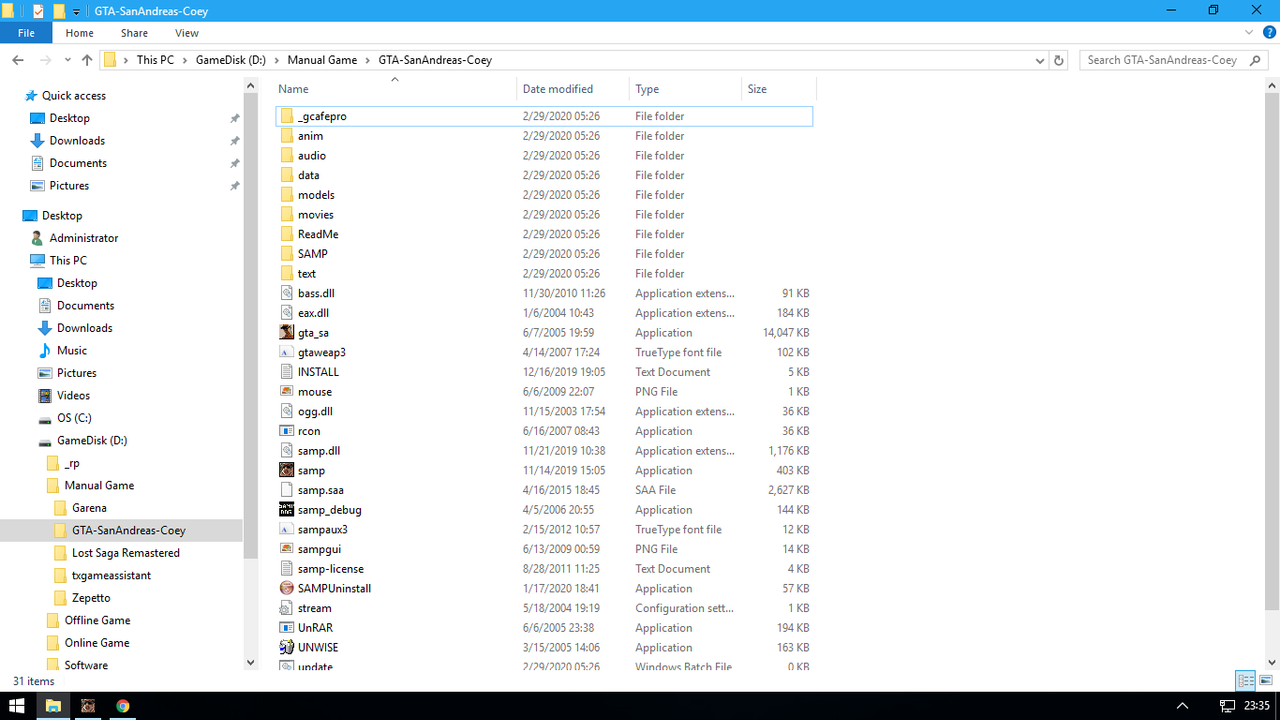Expand the Quick Access Toolbar customize dropdown
The height and width of the screenshot is (720, 1280).
point(77,11)
